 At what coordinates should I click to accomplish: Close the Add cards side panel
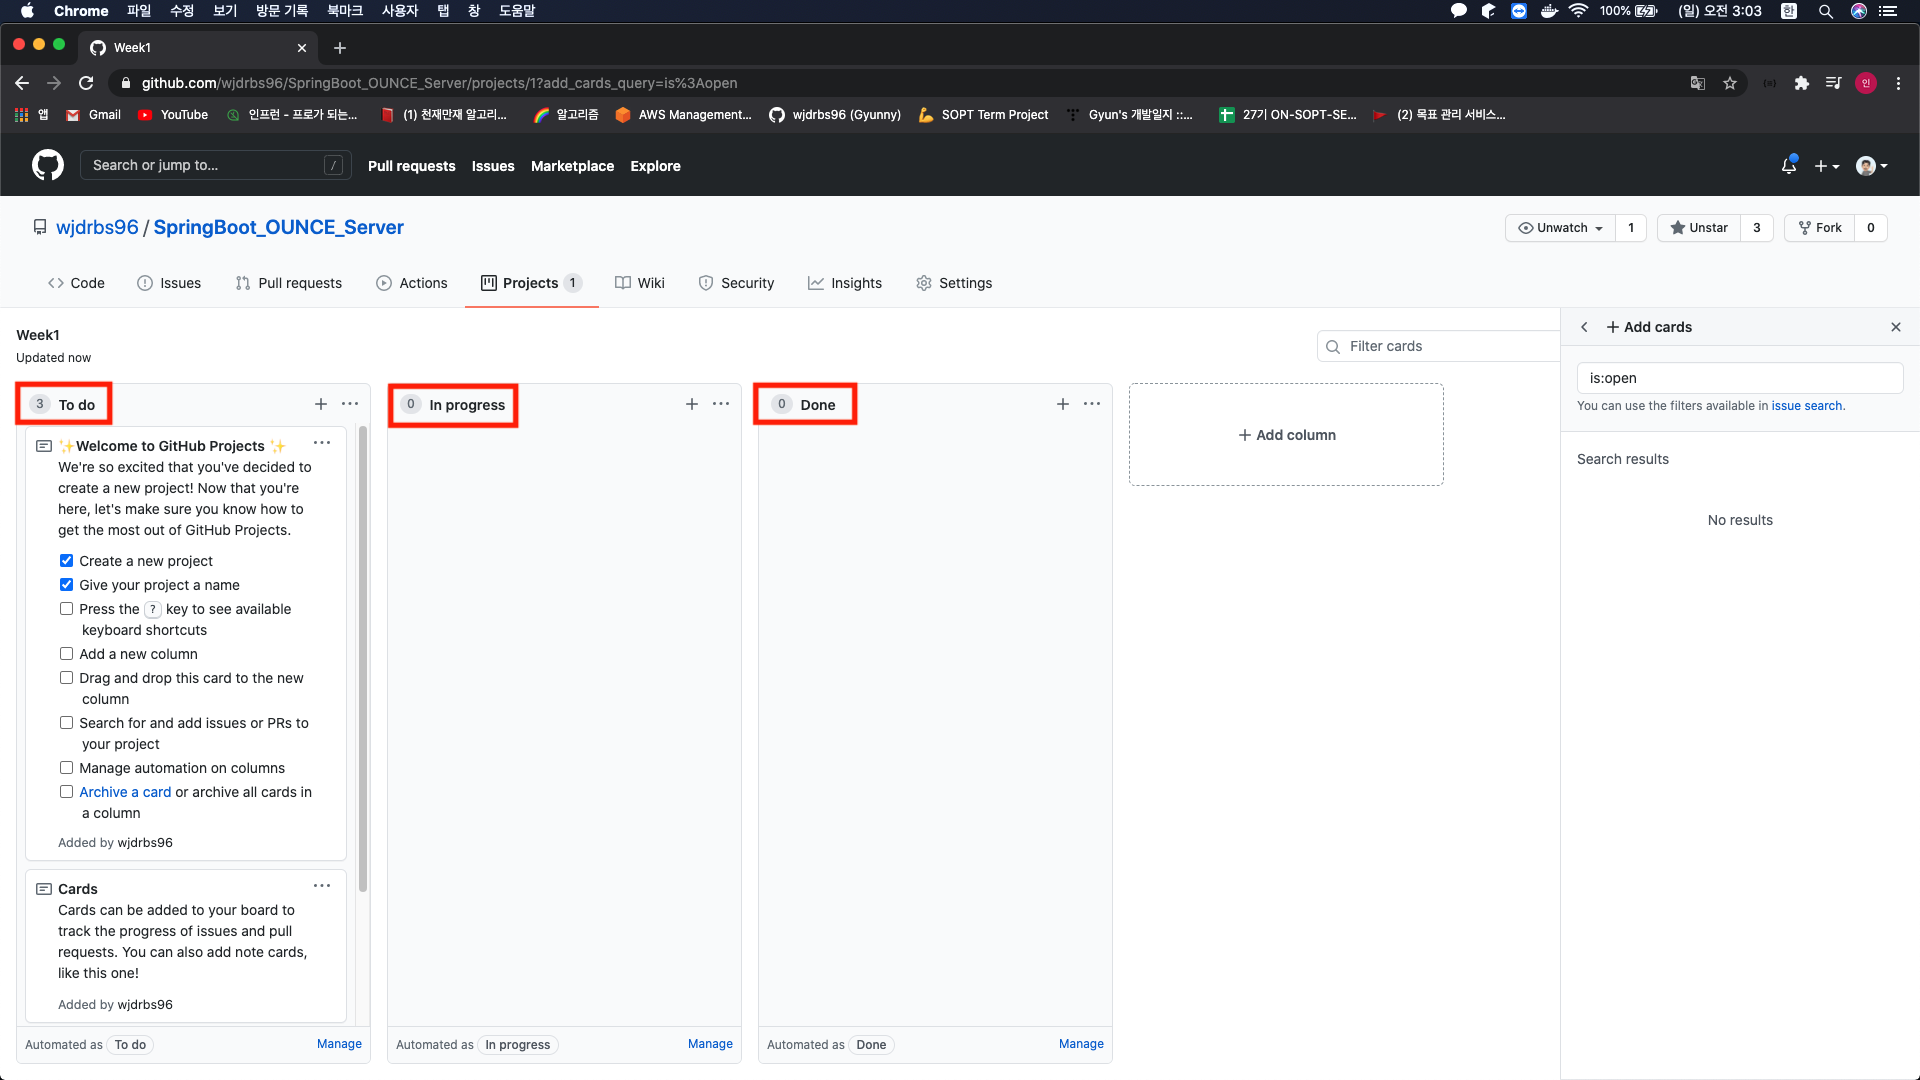point(1895,327)
